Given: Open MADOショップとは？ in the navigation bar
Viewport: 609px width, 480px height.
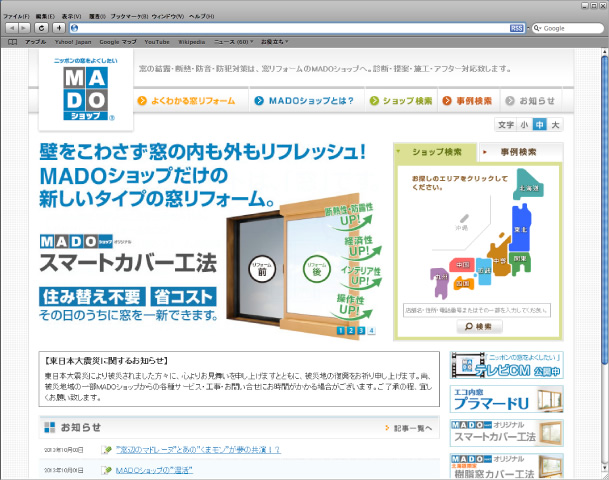Looking at the screenshot, I should pyautogui.click(x=304, y=101).
